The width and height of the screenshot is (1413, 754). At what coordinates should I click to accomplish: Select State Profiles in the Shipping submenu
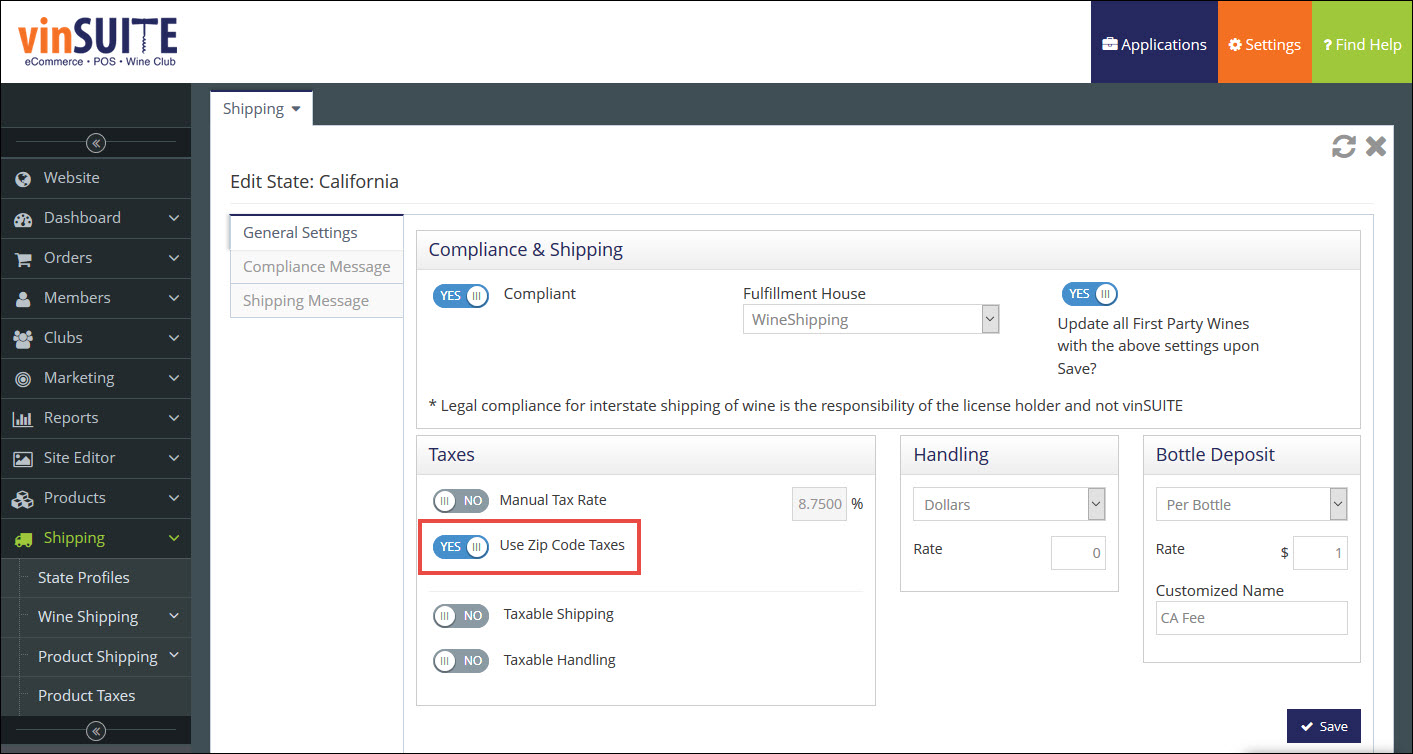(84, 578)
